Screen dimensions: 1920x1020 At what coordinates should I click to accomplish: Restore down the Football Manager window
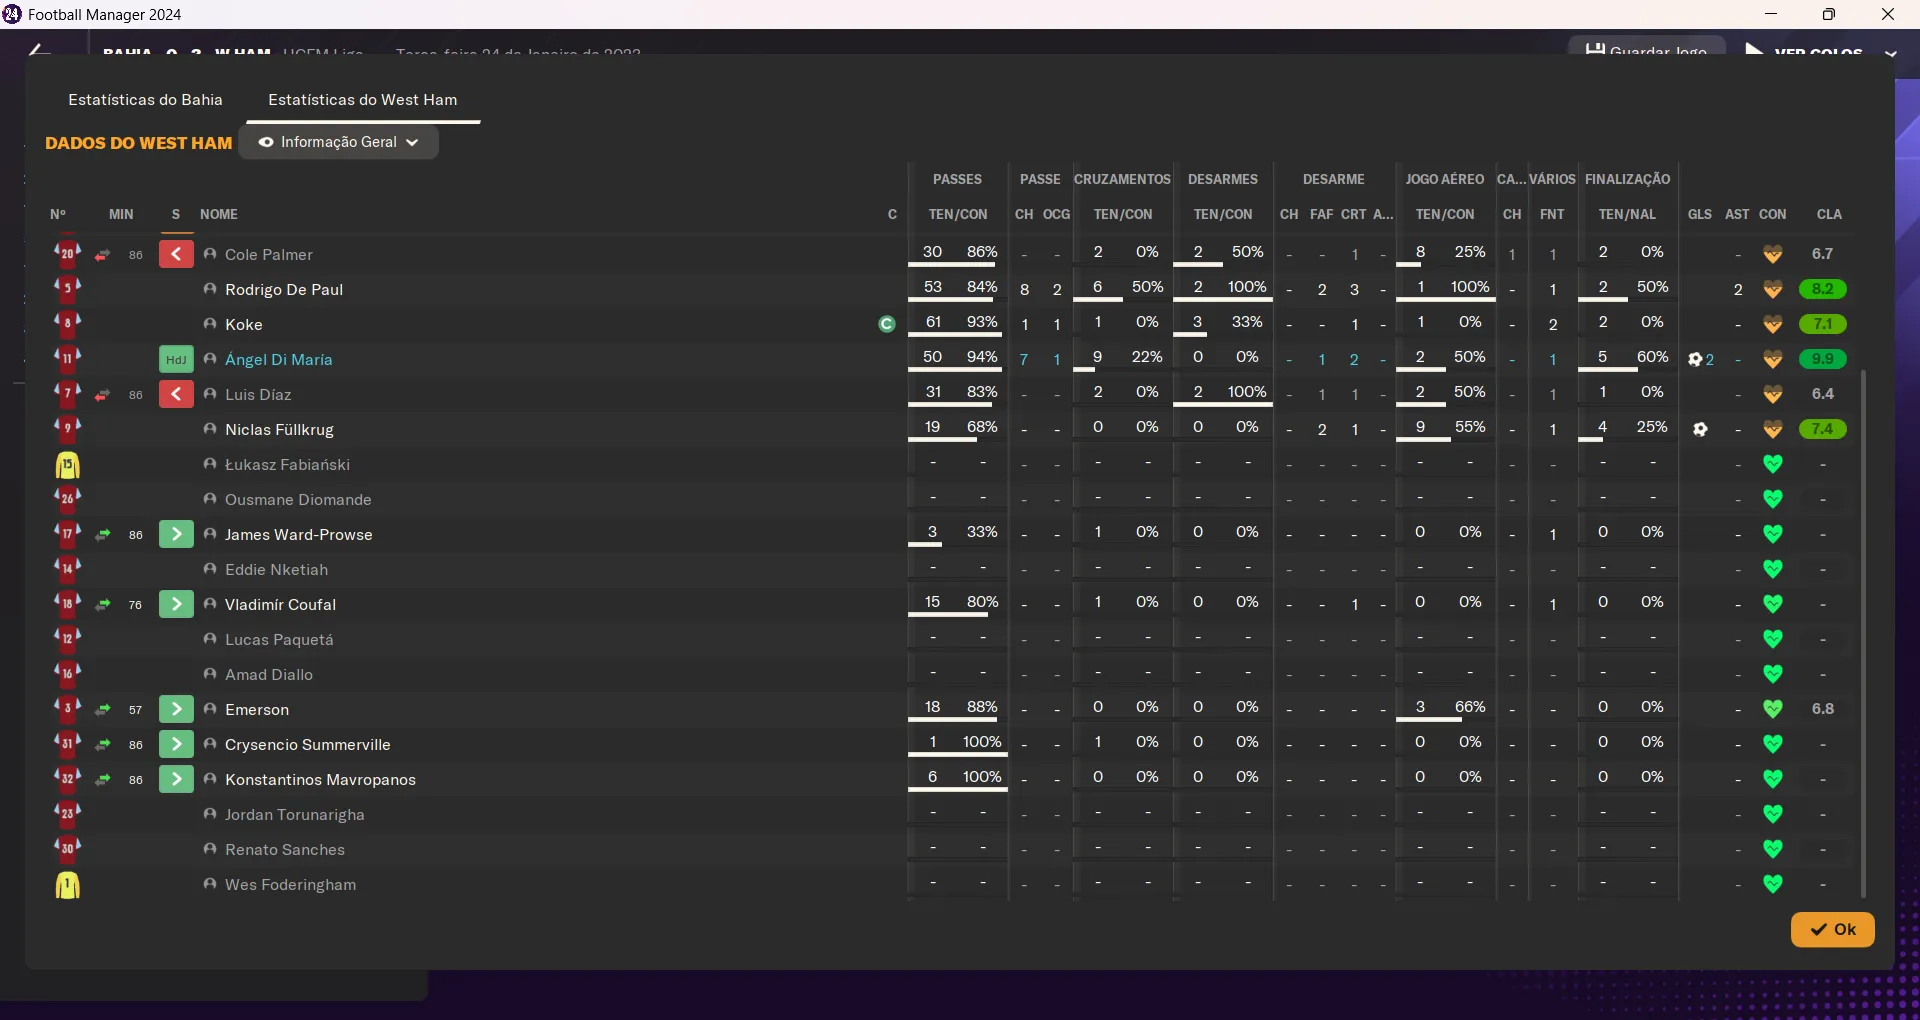coord(1829,14)
